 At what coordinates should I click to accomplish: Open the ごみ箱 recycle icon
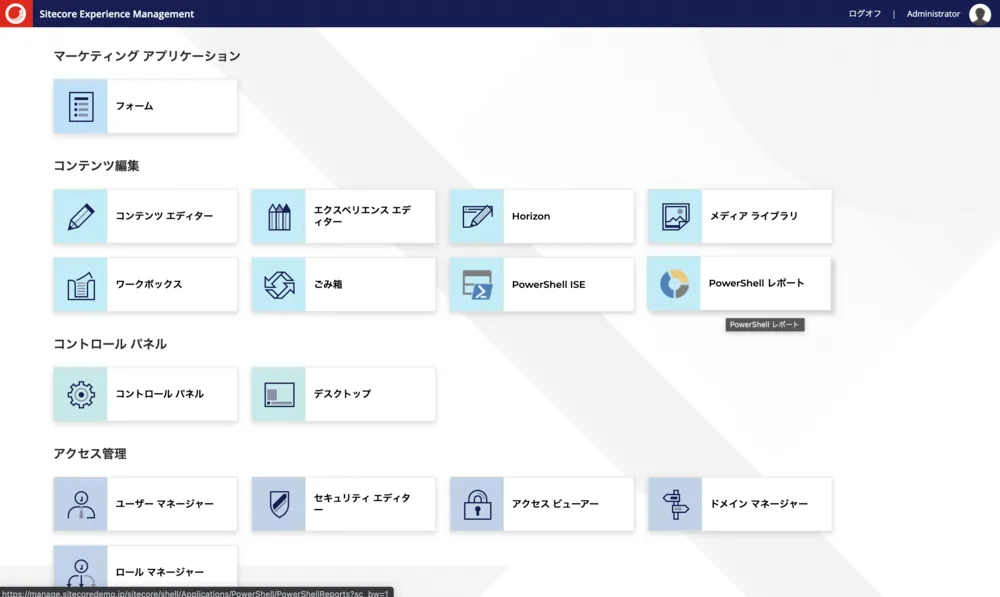pos(279,284)
